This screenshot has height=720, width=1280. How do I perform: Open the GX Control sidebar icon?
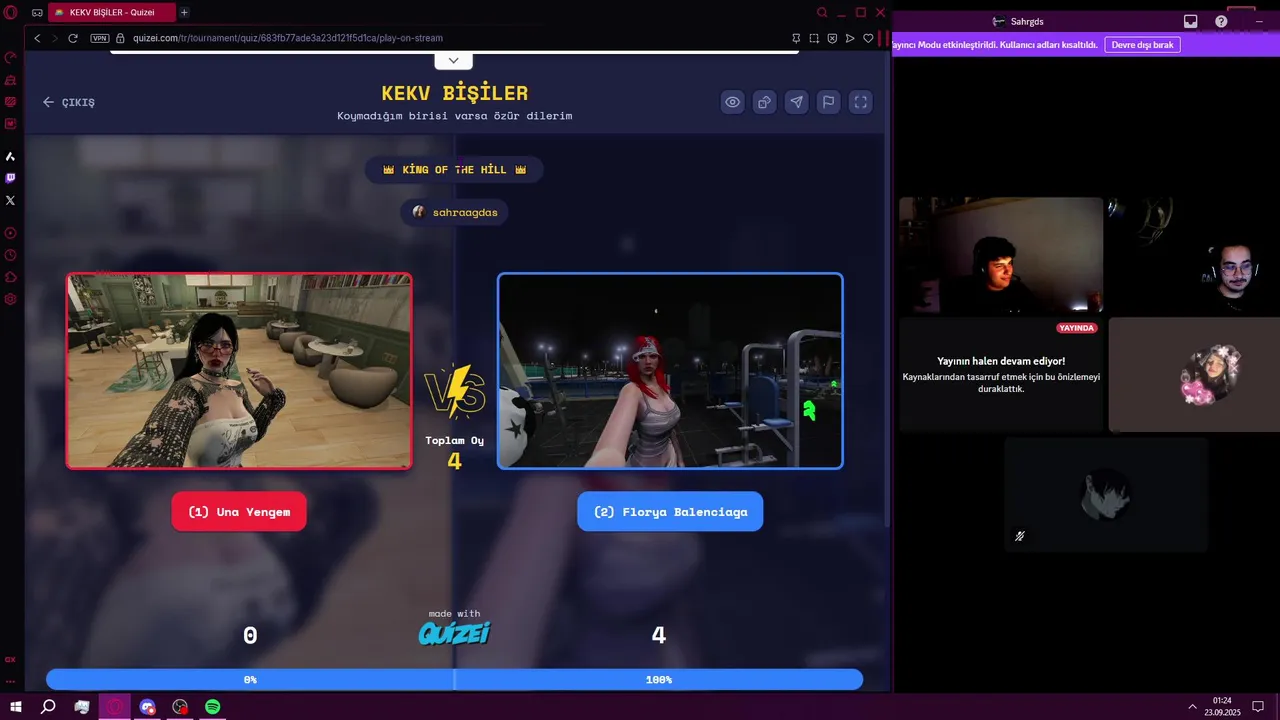[x=10, y=57]
